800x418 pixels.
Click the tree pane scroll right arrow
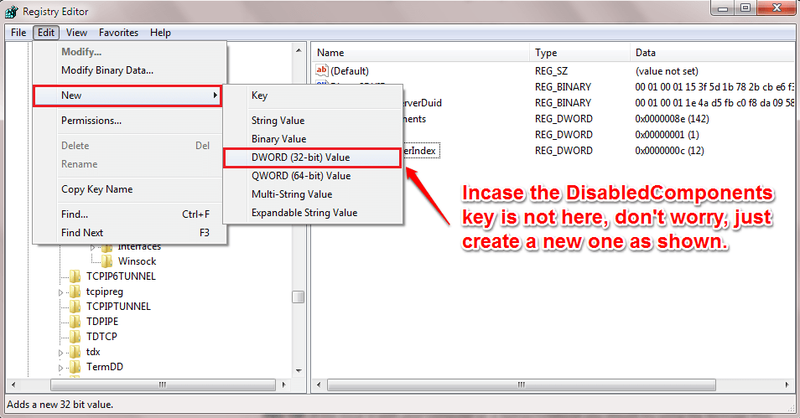pyautogui.click(x=284, y=385)
